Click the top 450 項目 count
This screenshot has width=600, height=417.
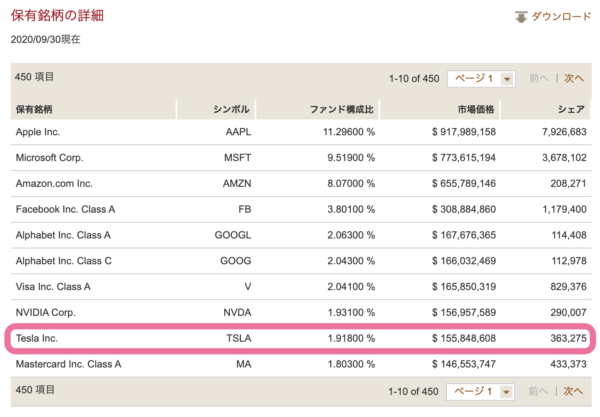coord(34,77)
